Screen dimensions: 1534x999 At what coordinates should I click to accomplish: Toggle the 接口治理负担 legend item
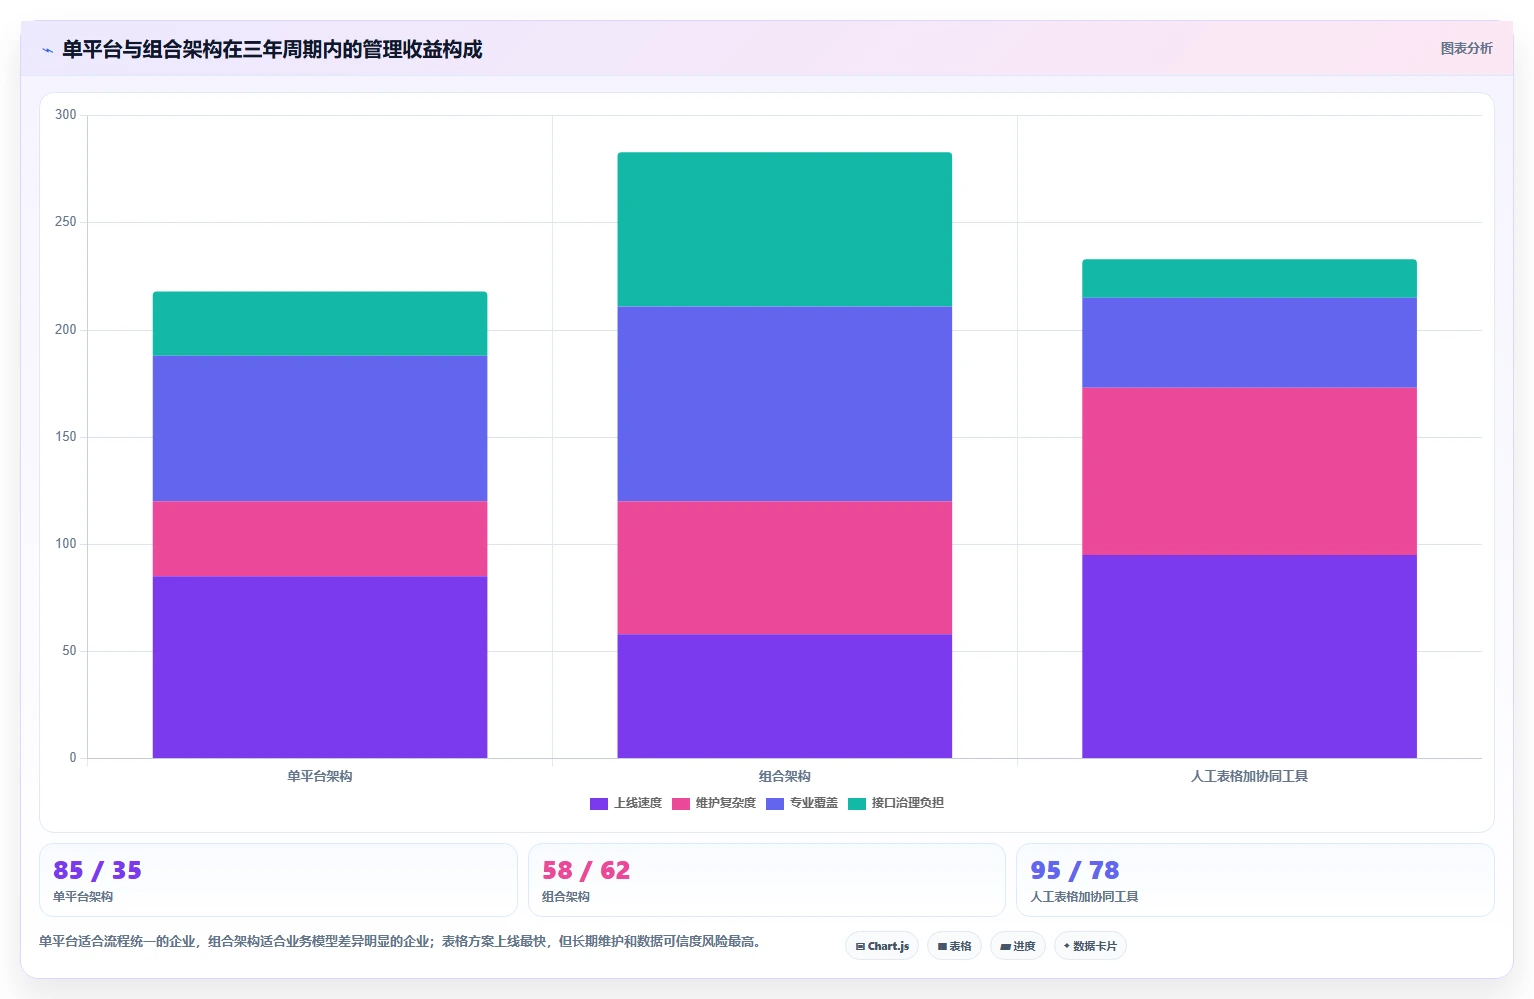[896, 803]
